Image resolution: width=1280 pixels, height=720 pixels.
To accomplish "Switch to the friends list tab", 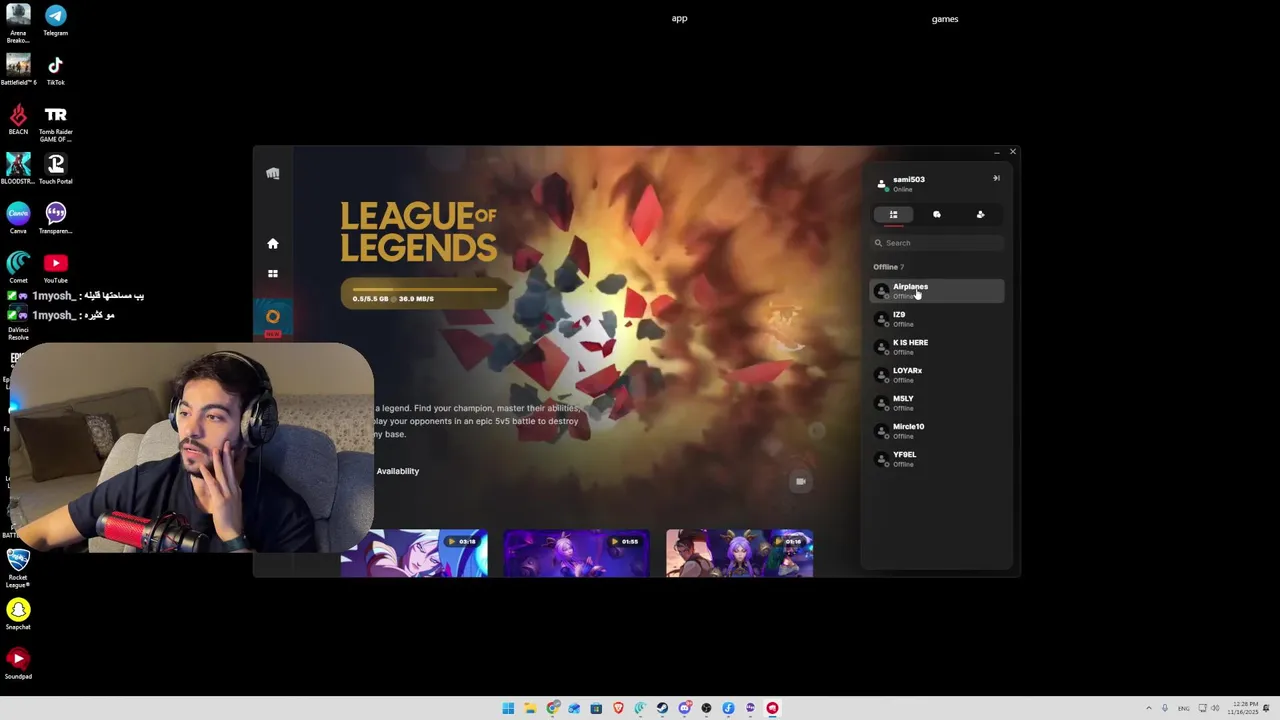I will point(893,214).
